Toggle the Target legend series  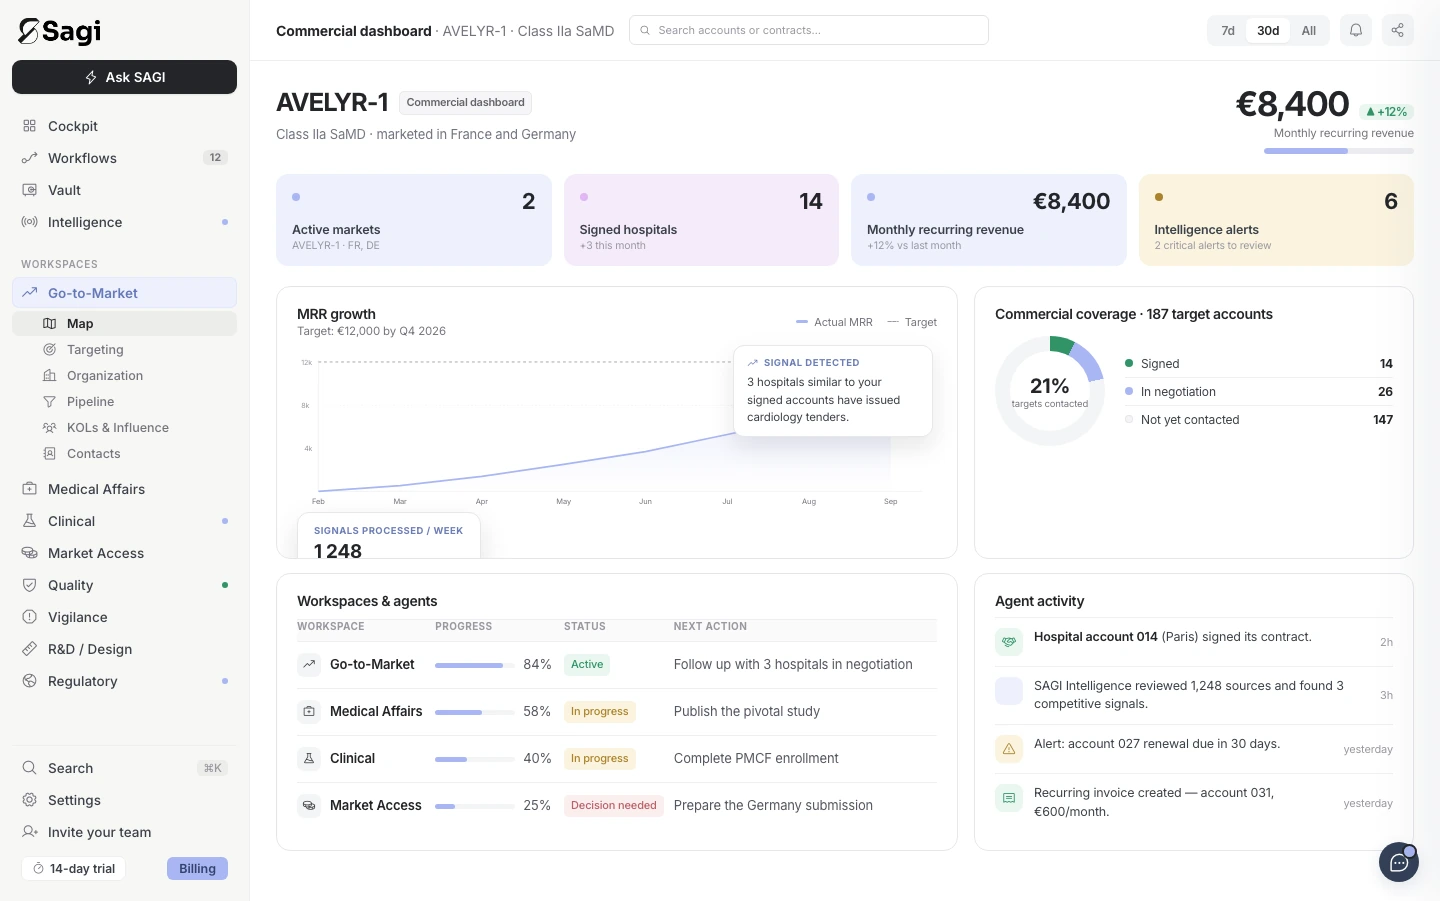pyautogui.click(x=912, y=322)
